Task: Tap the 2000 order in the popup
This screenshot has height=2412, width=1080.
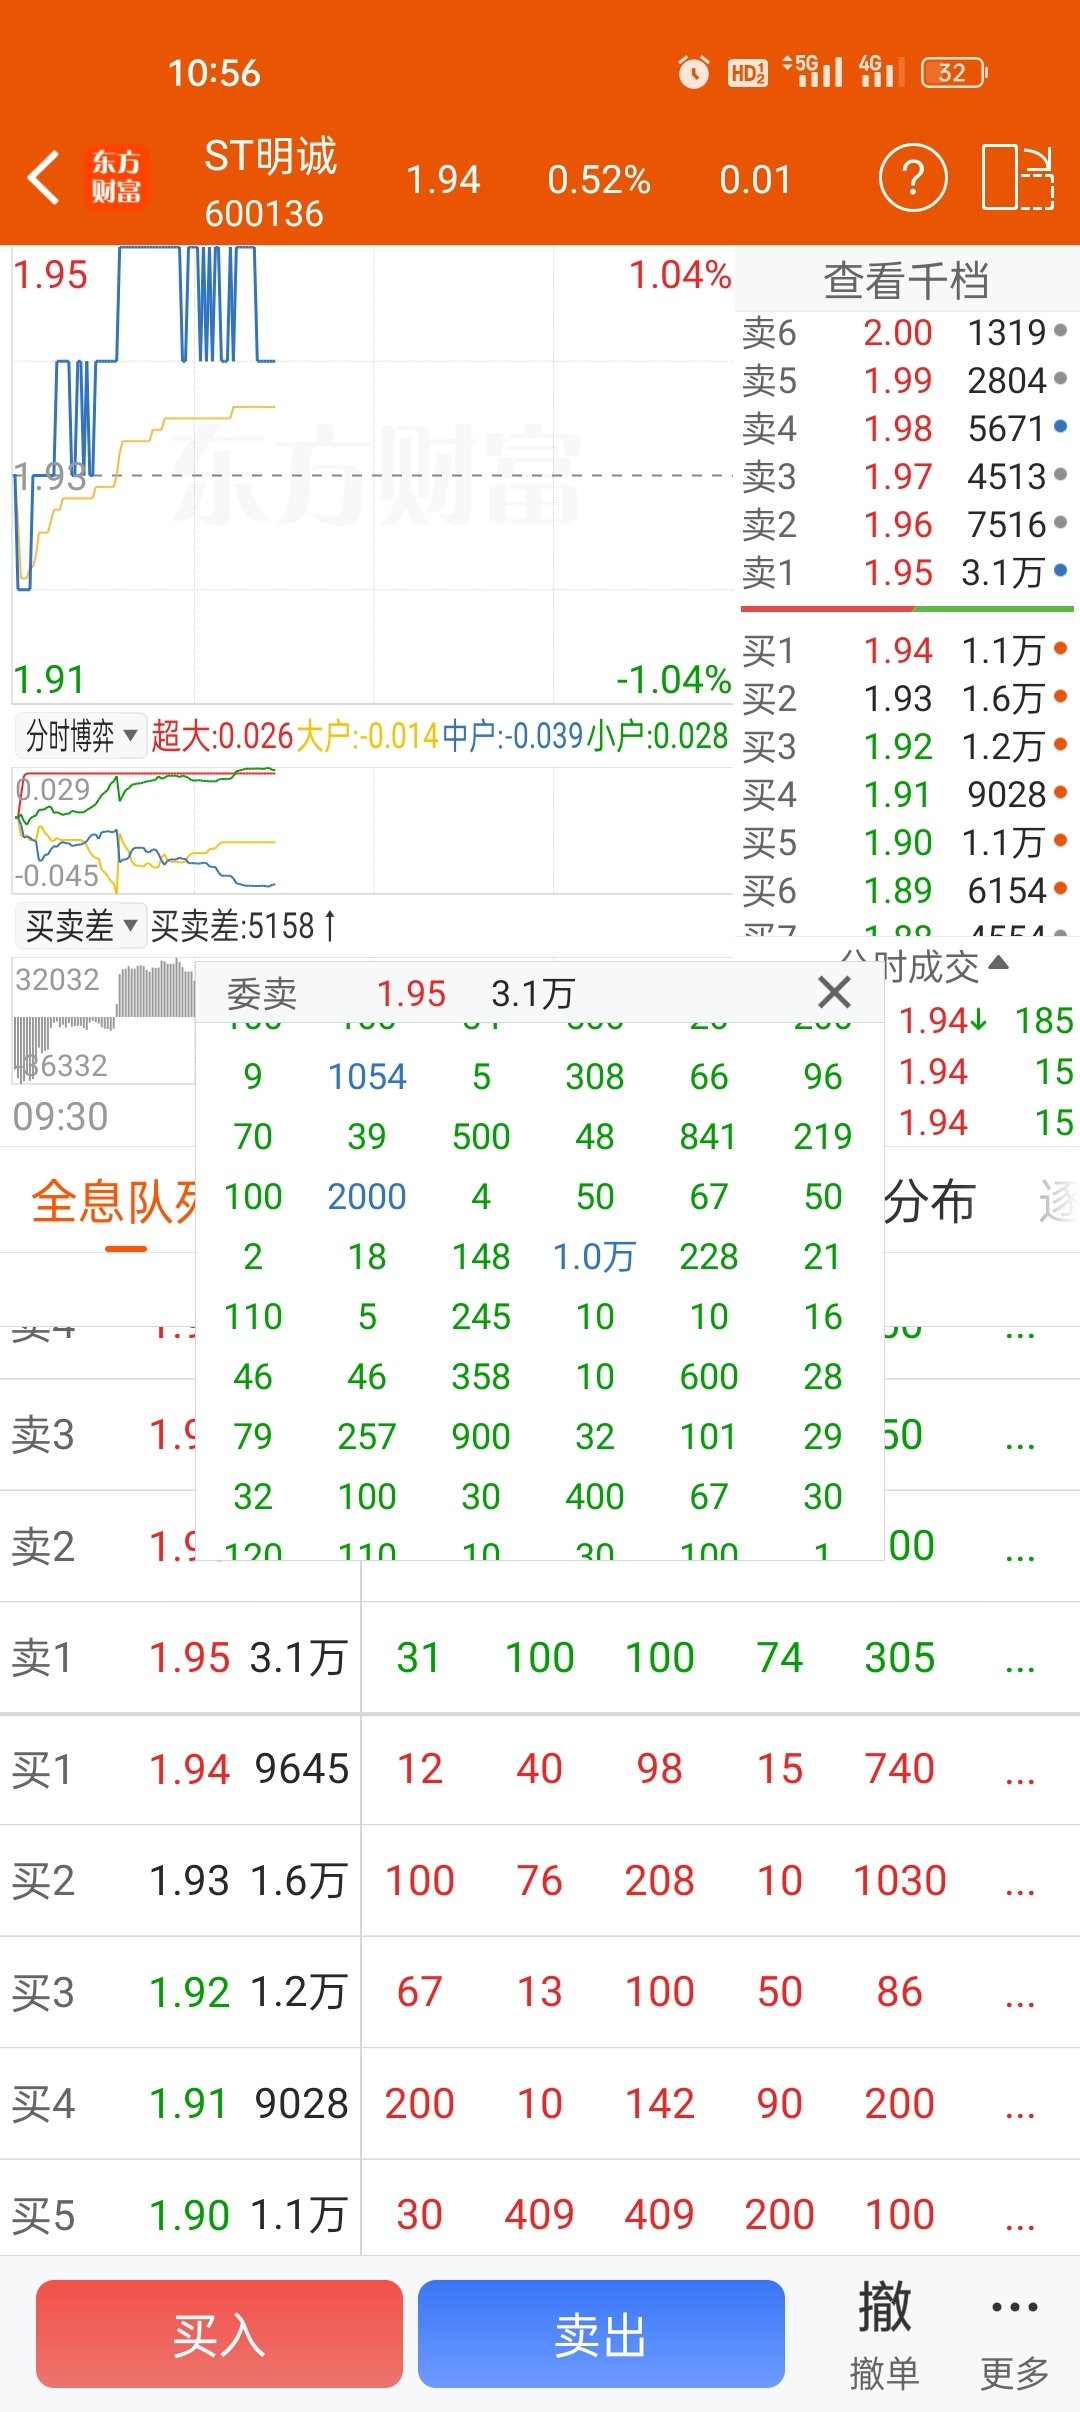Action: [367, 1196]
